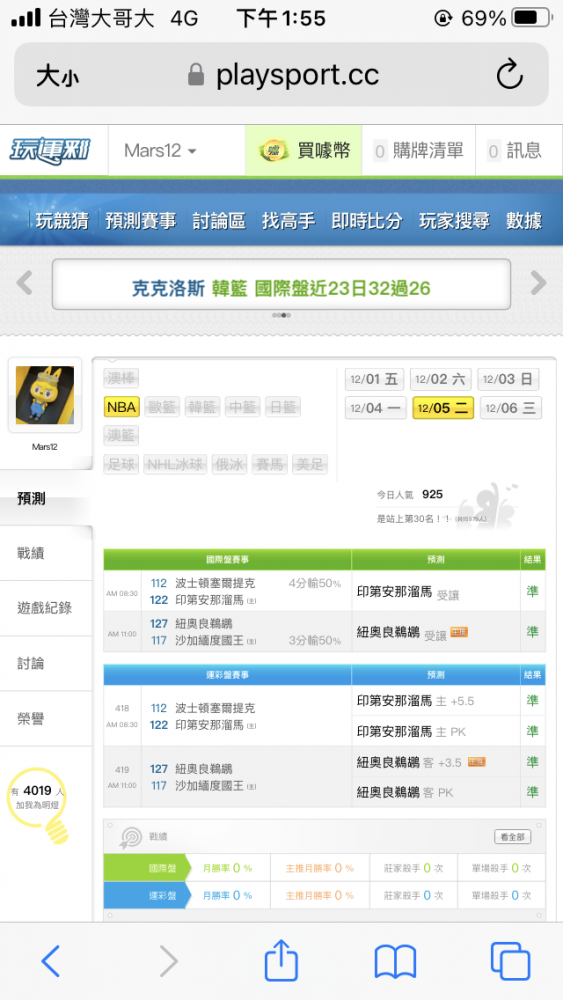Show the next banner with the right arrow

(538, 282)
